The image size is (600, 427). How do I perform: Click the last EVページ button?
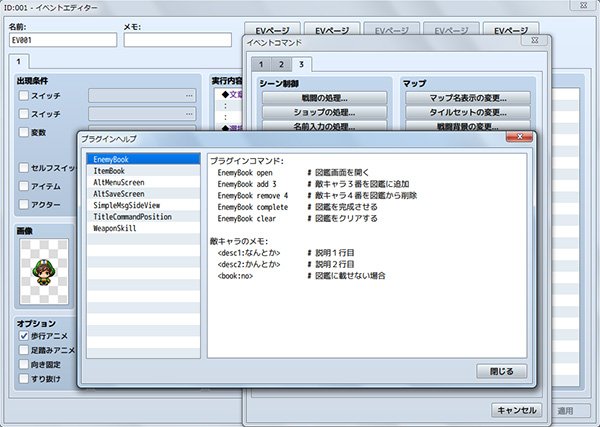[511, 29]
